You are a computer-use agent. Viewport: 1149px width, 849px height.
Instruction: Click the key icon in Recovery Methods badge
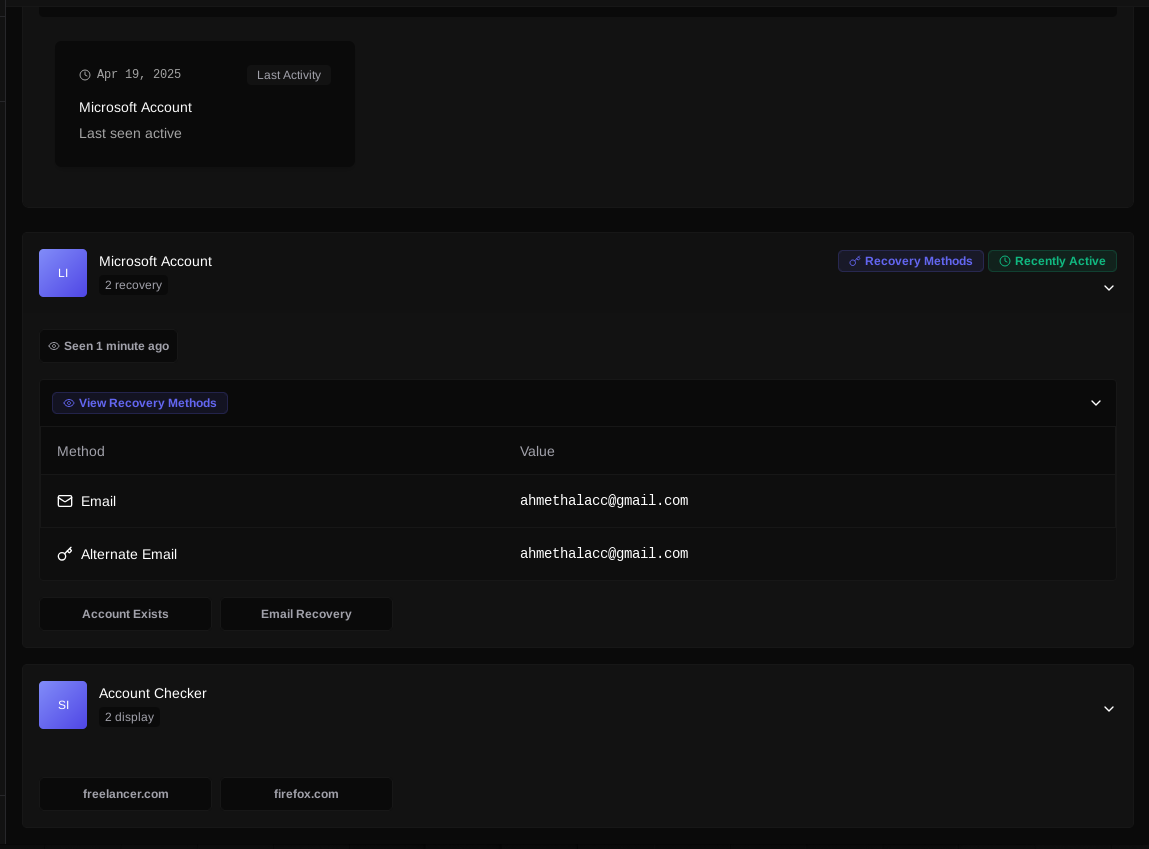854,262
